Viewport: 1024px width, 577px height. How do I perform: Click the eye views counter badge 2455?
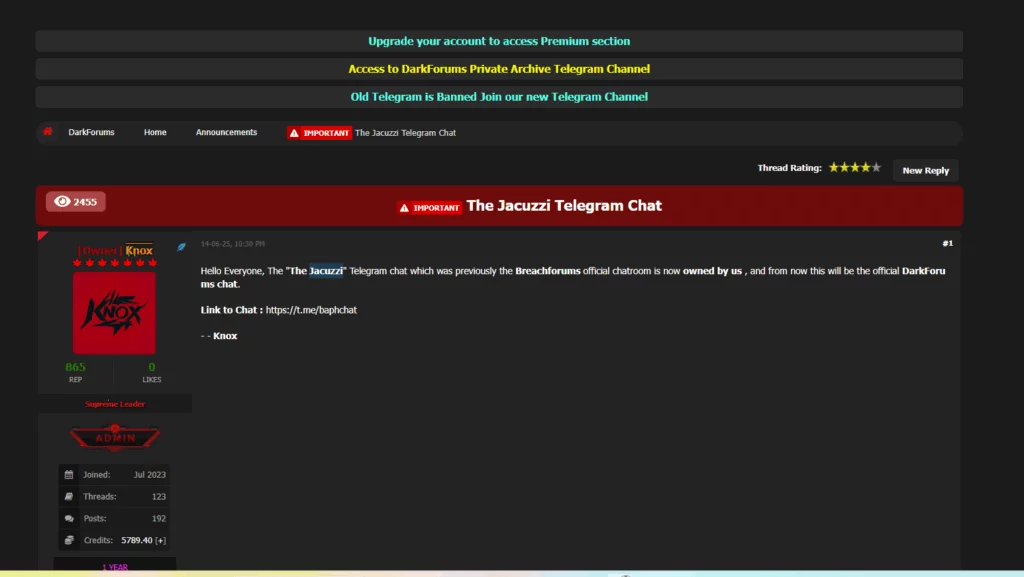[75, 201]
